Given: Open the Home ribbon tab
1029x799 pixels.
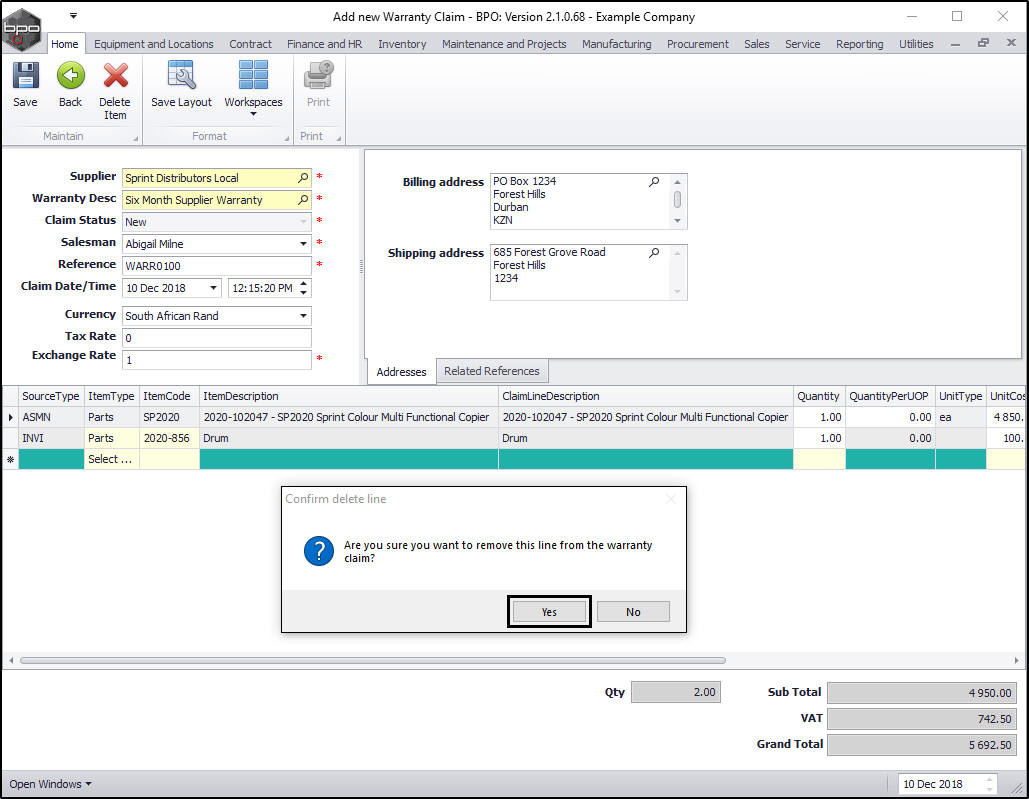Looking at the screenshot, I should pyautogui.click(x=65, y=44).
